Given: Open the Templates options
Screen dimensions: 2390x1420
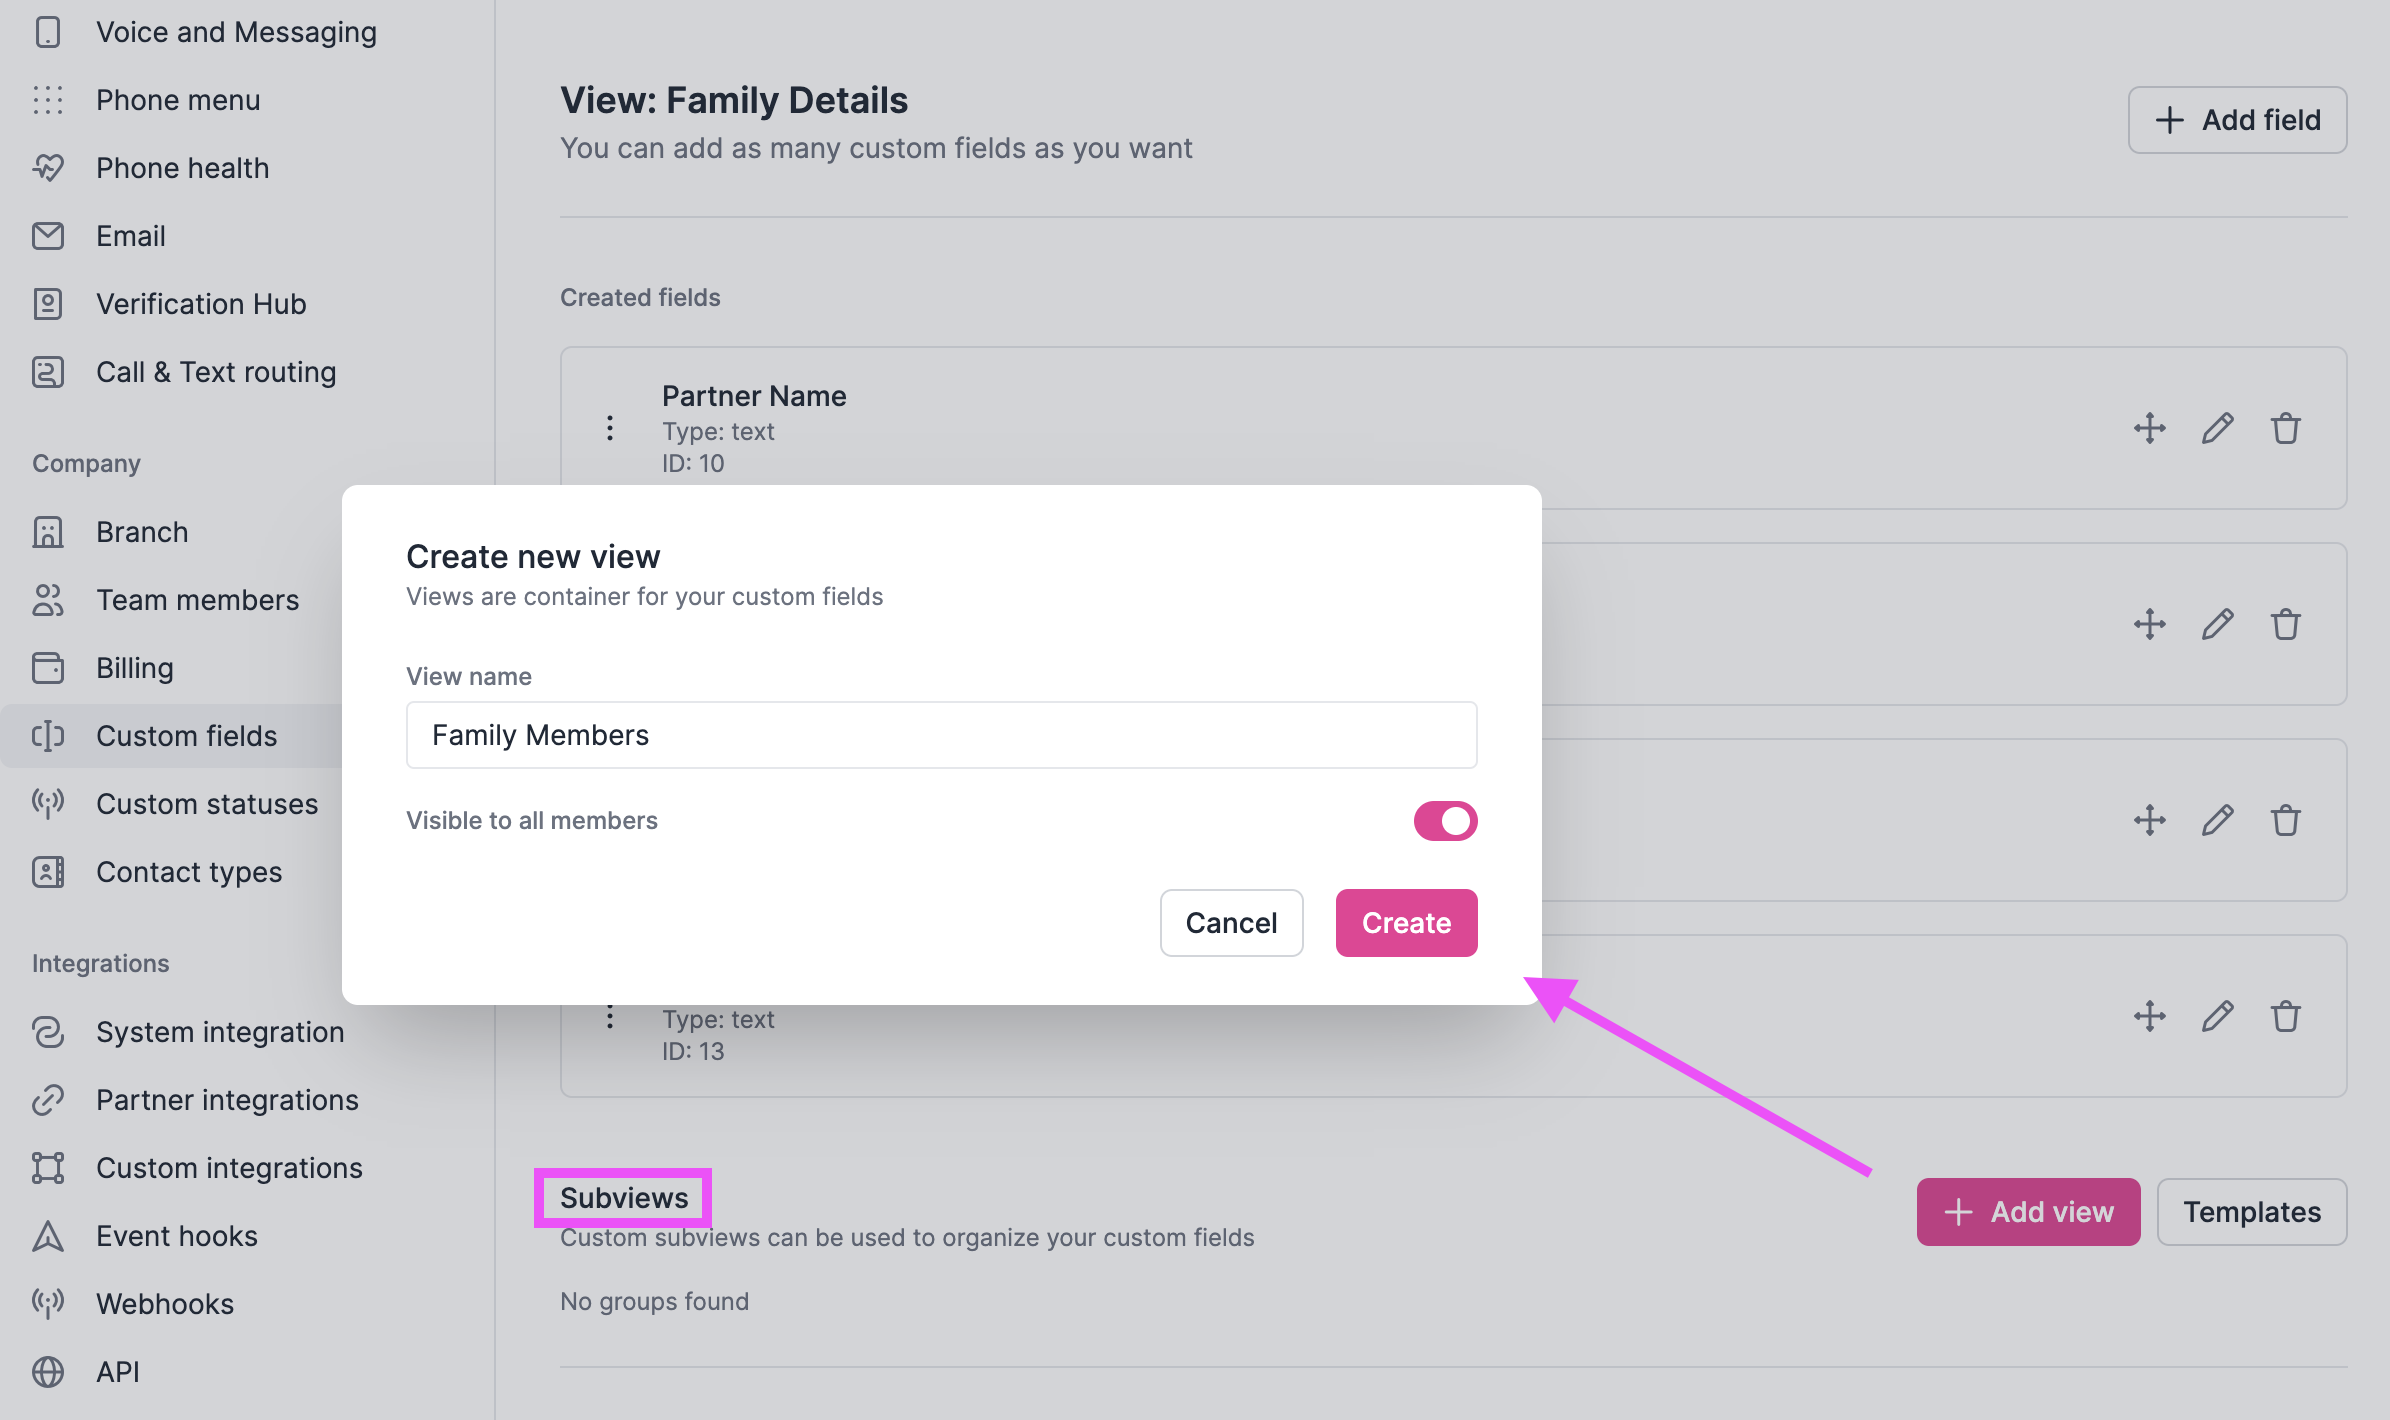Looking at the screenshot, I should [x=2252, y=1212].
